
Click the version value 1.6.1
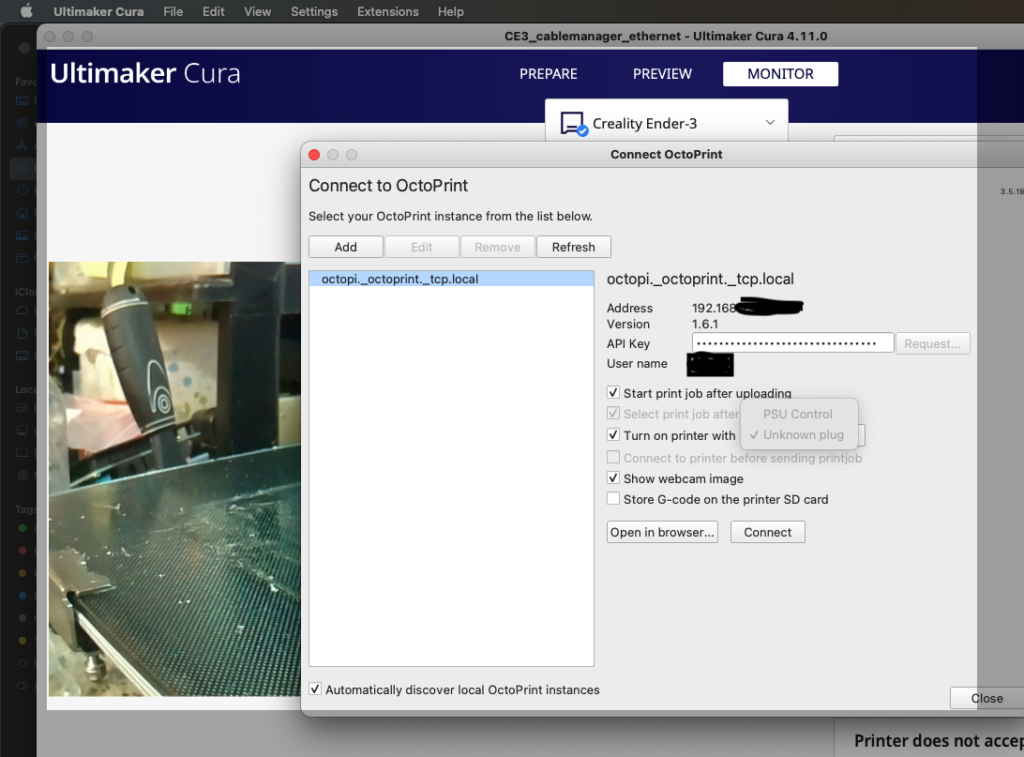[x=705, y=324]
